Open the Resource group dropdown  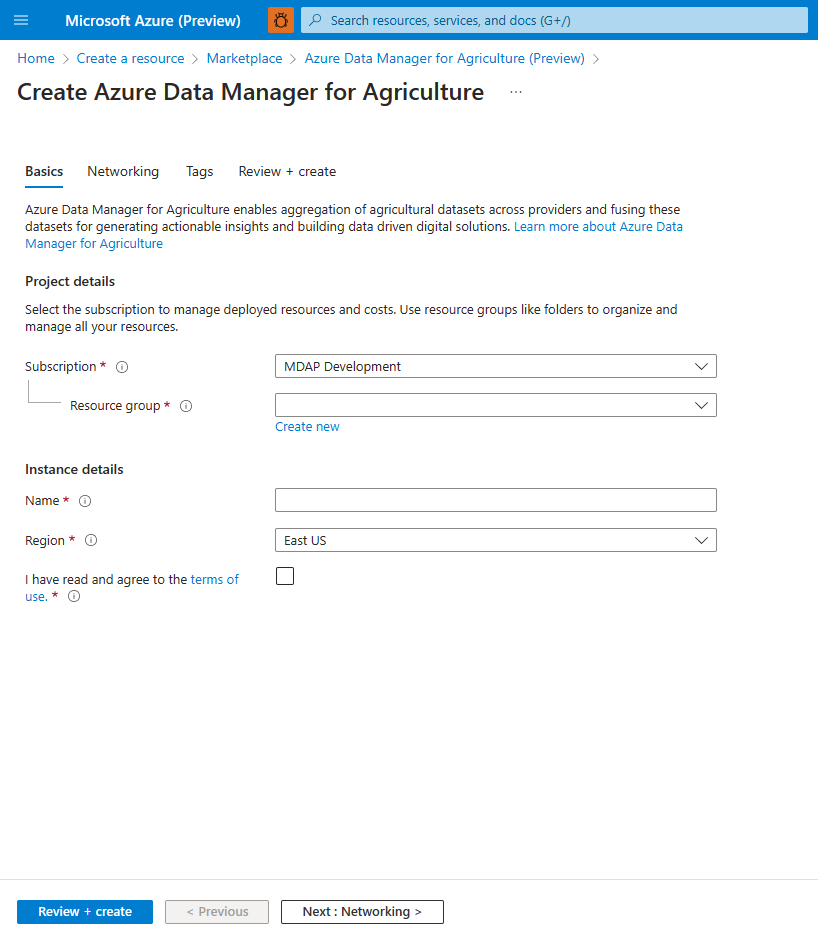coord(495,405)
